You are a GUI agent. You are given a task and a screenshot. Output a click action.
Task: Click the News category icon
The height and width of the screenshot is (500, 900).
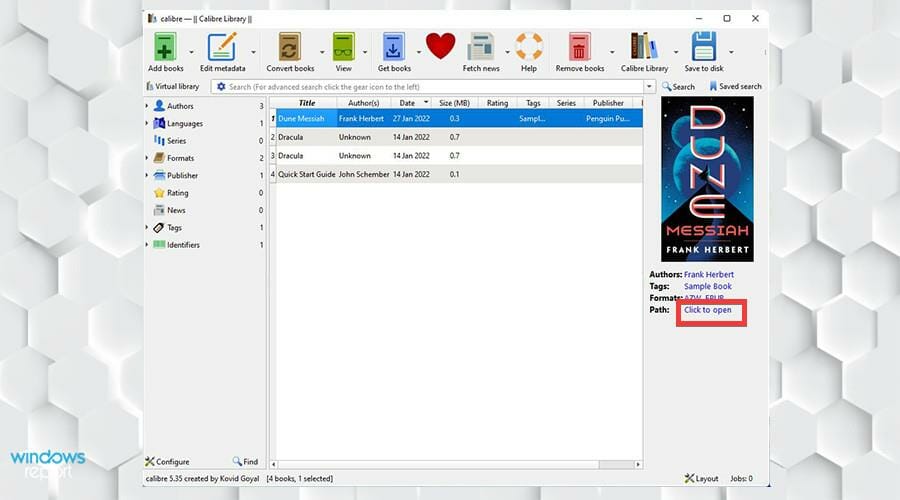(160, 210)
